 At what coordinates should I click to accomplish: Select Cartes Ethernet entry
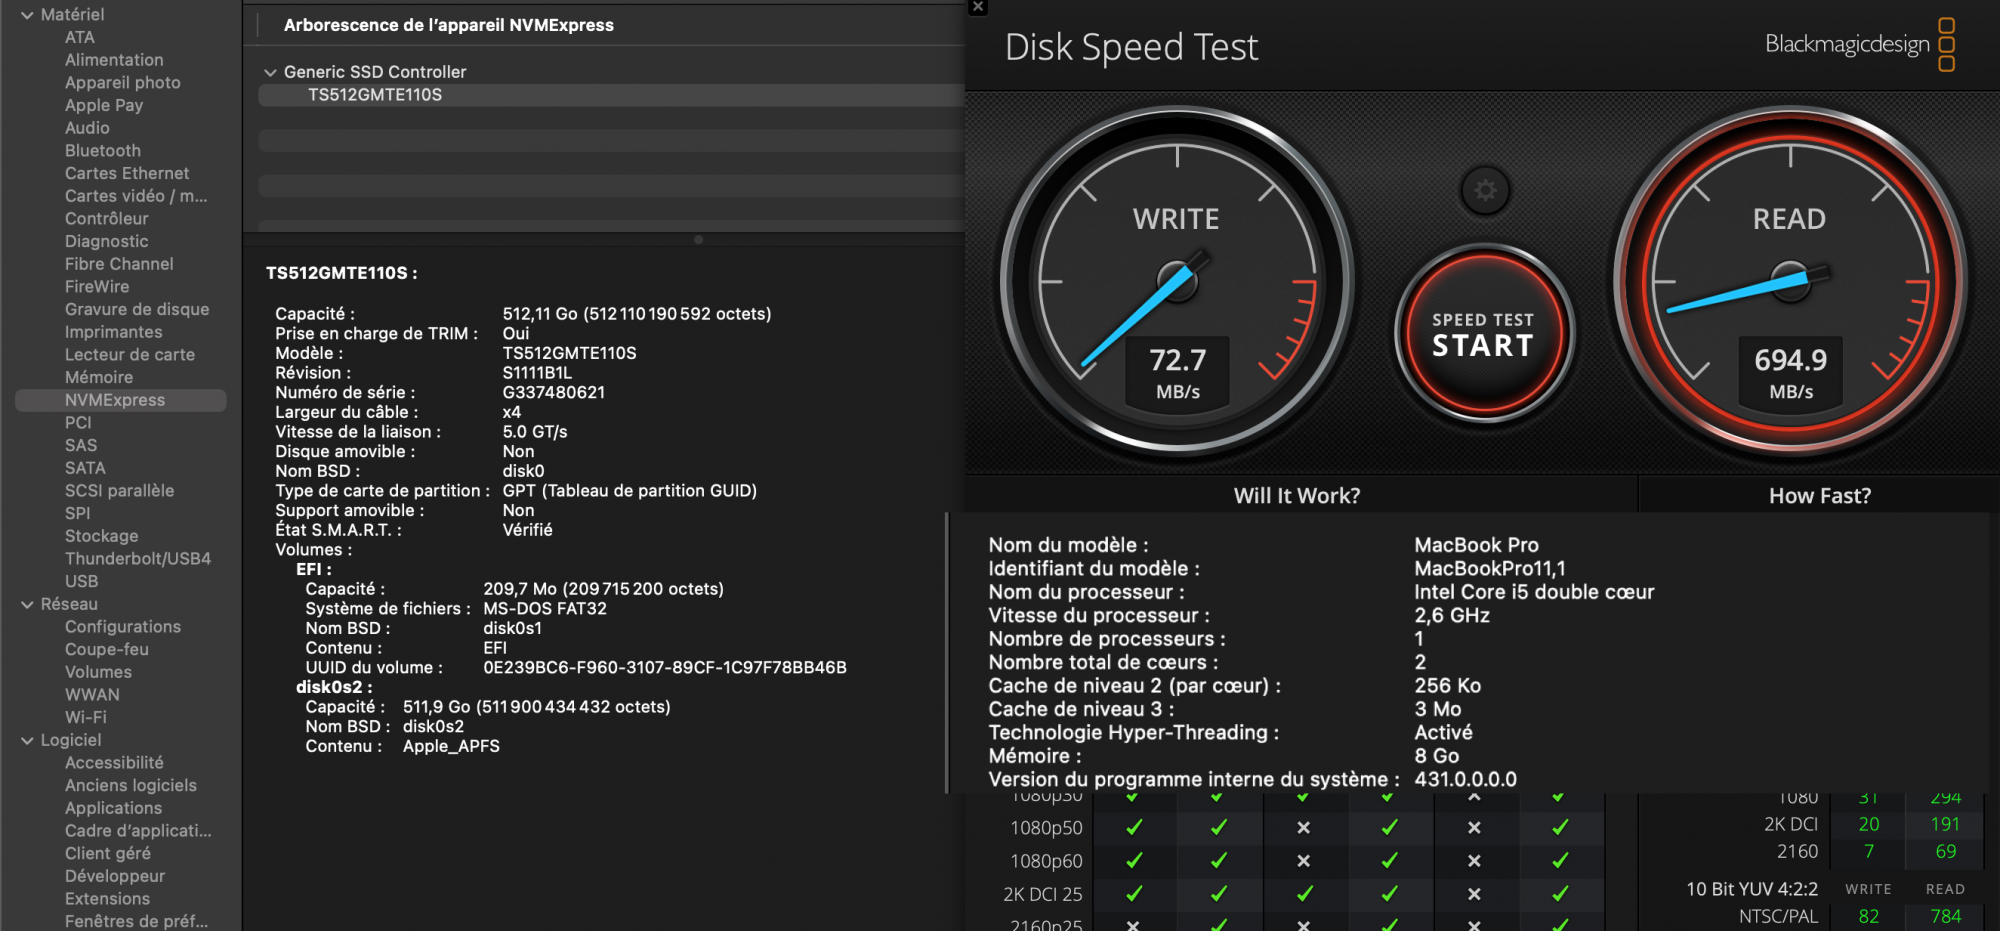[127, 173]
